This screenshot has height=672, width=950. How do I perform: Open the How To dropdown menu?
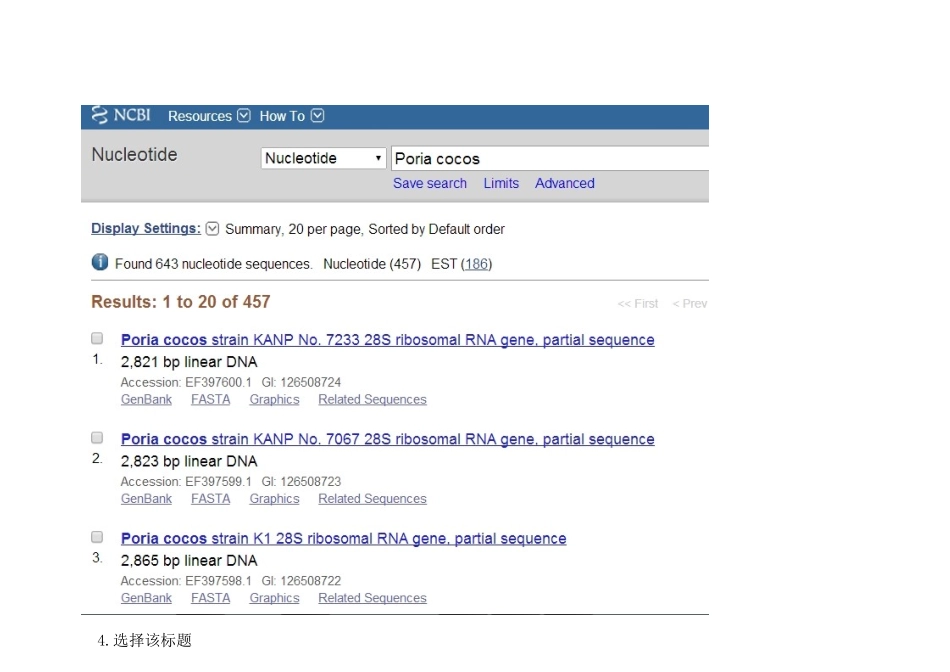[292, 116]
